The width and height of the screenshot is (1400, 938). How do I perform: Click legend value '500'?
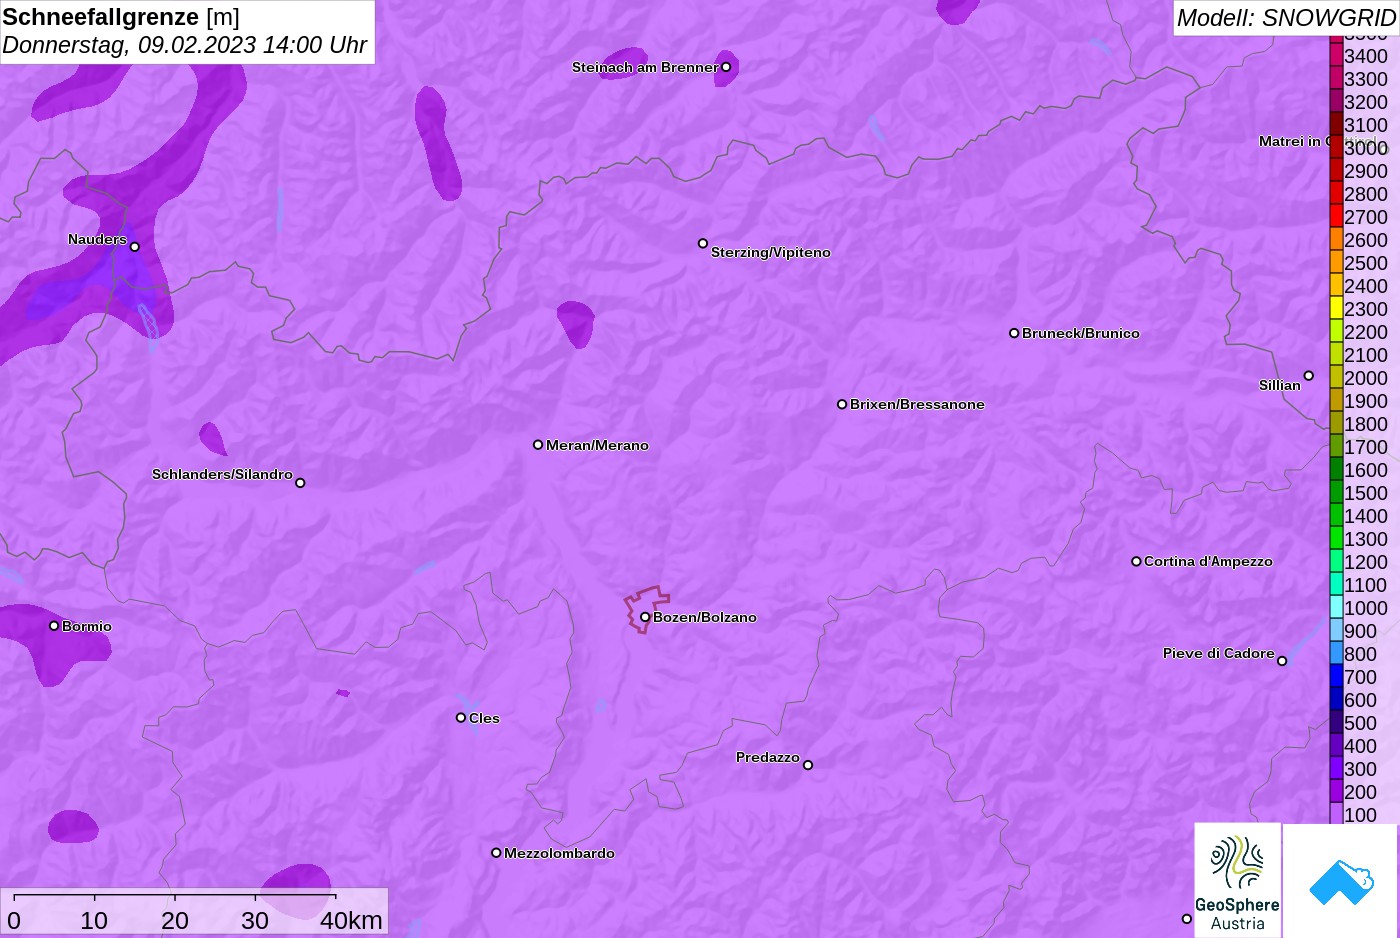pyautogui.click(x=1360, y=723)
